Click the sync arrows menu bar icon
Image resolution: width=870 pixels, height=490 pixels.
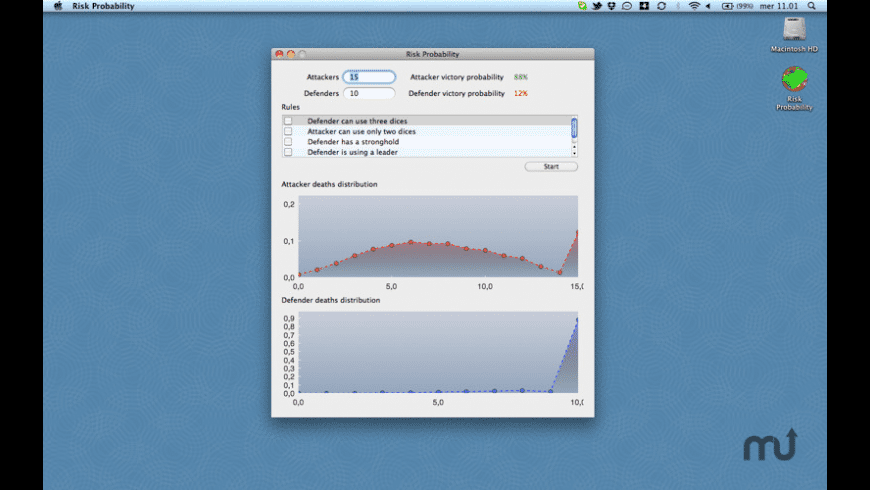tap(661, 6)
